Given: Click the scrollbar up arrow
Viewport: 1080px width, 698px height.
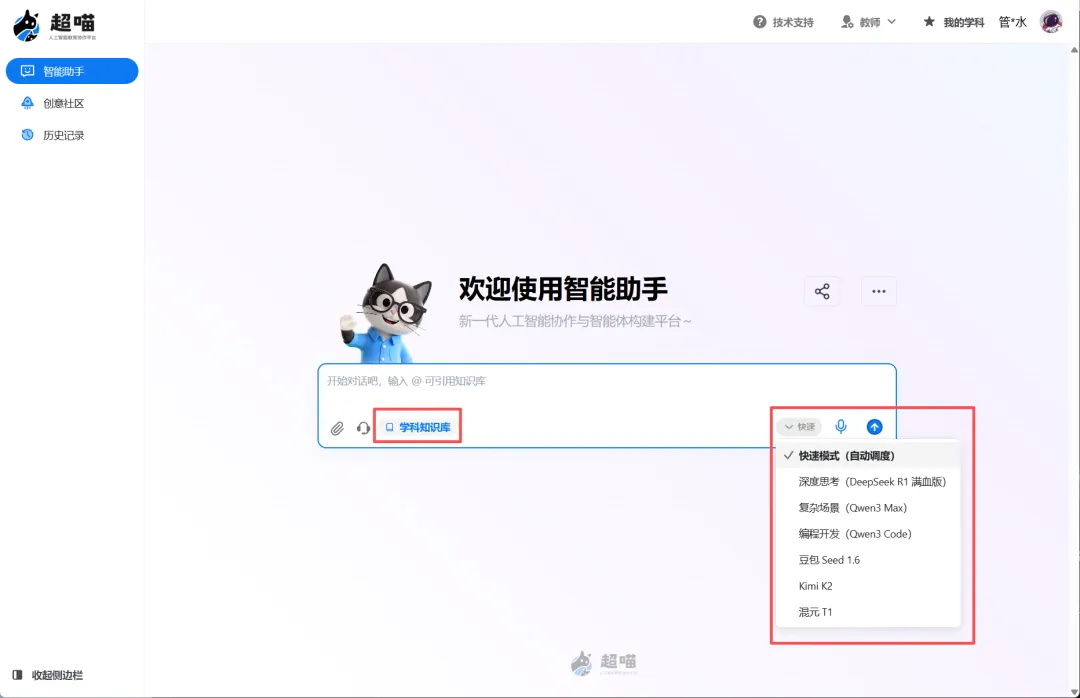Looking at the screenshot, I should [1074, 50].
